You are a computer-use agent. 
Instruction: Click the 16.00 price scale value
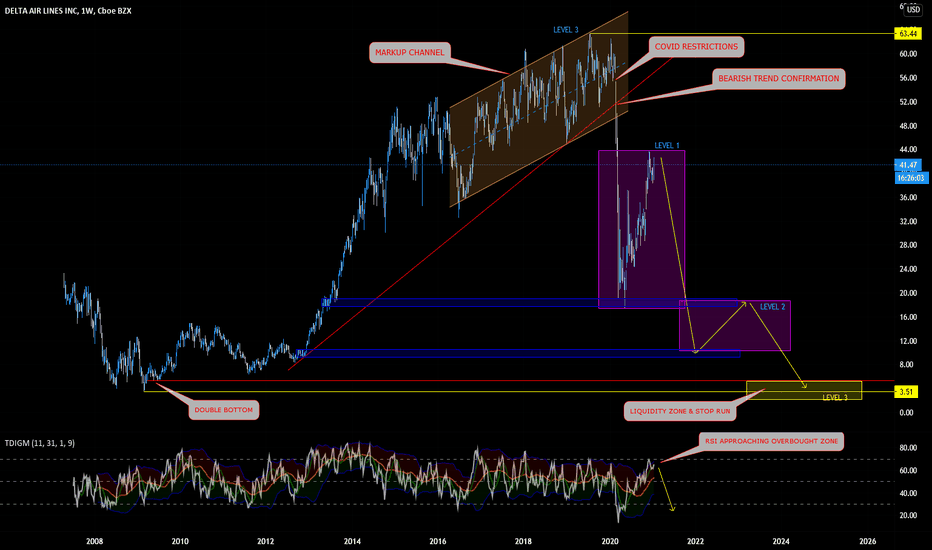pyautogui.click(x=908, y=317)
